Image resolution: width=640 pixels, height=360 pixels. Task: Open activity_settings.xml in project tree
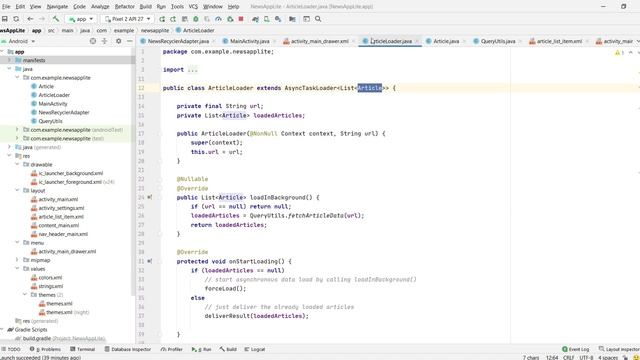[61, 208]
